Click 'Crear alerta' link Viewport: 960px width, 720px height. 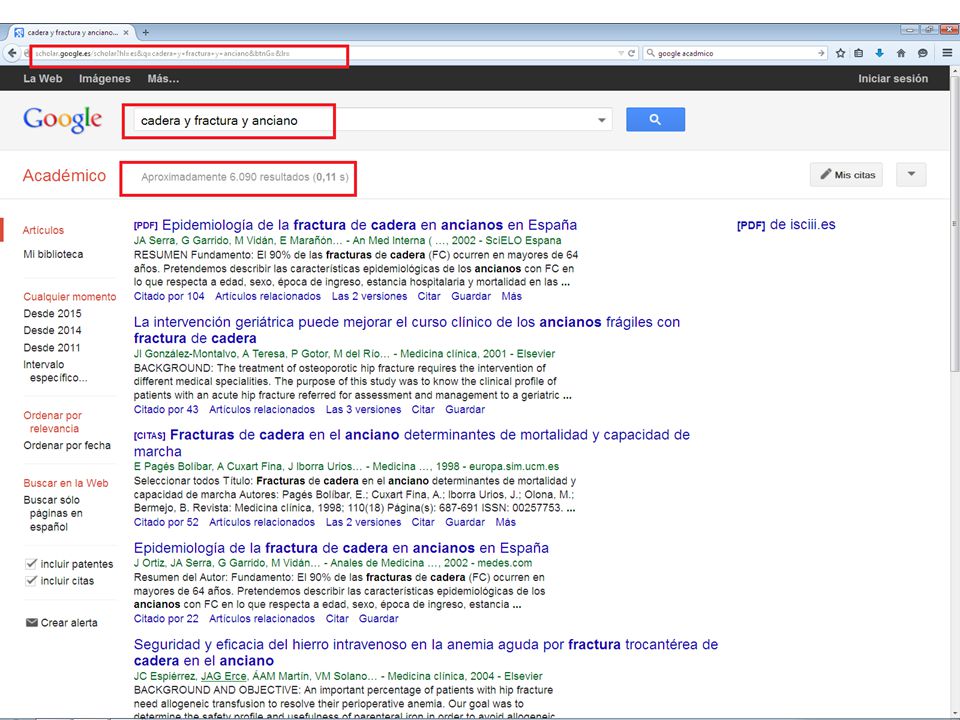coord(69,623)
